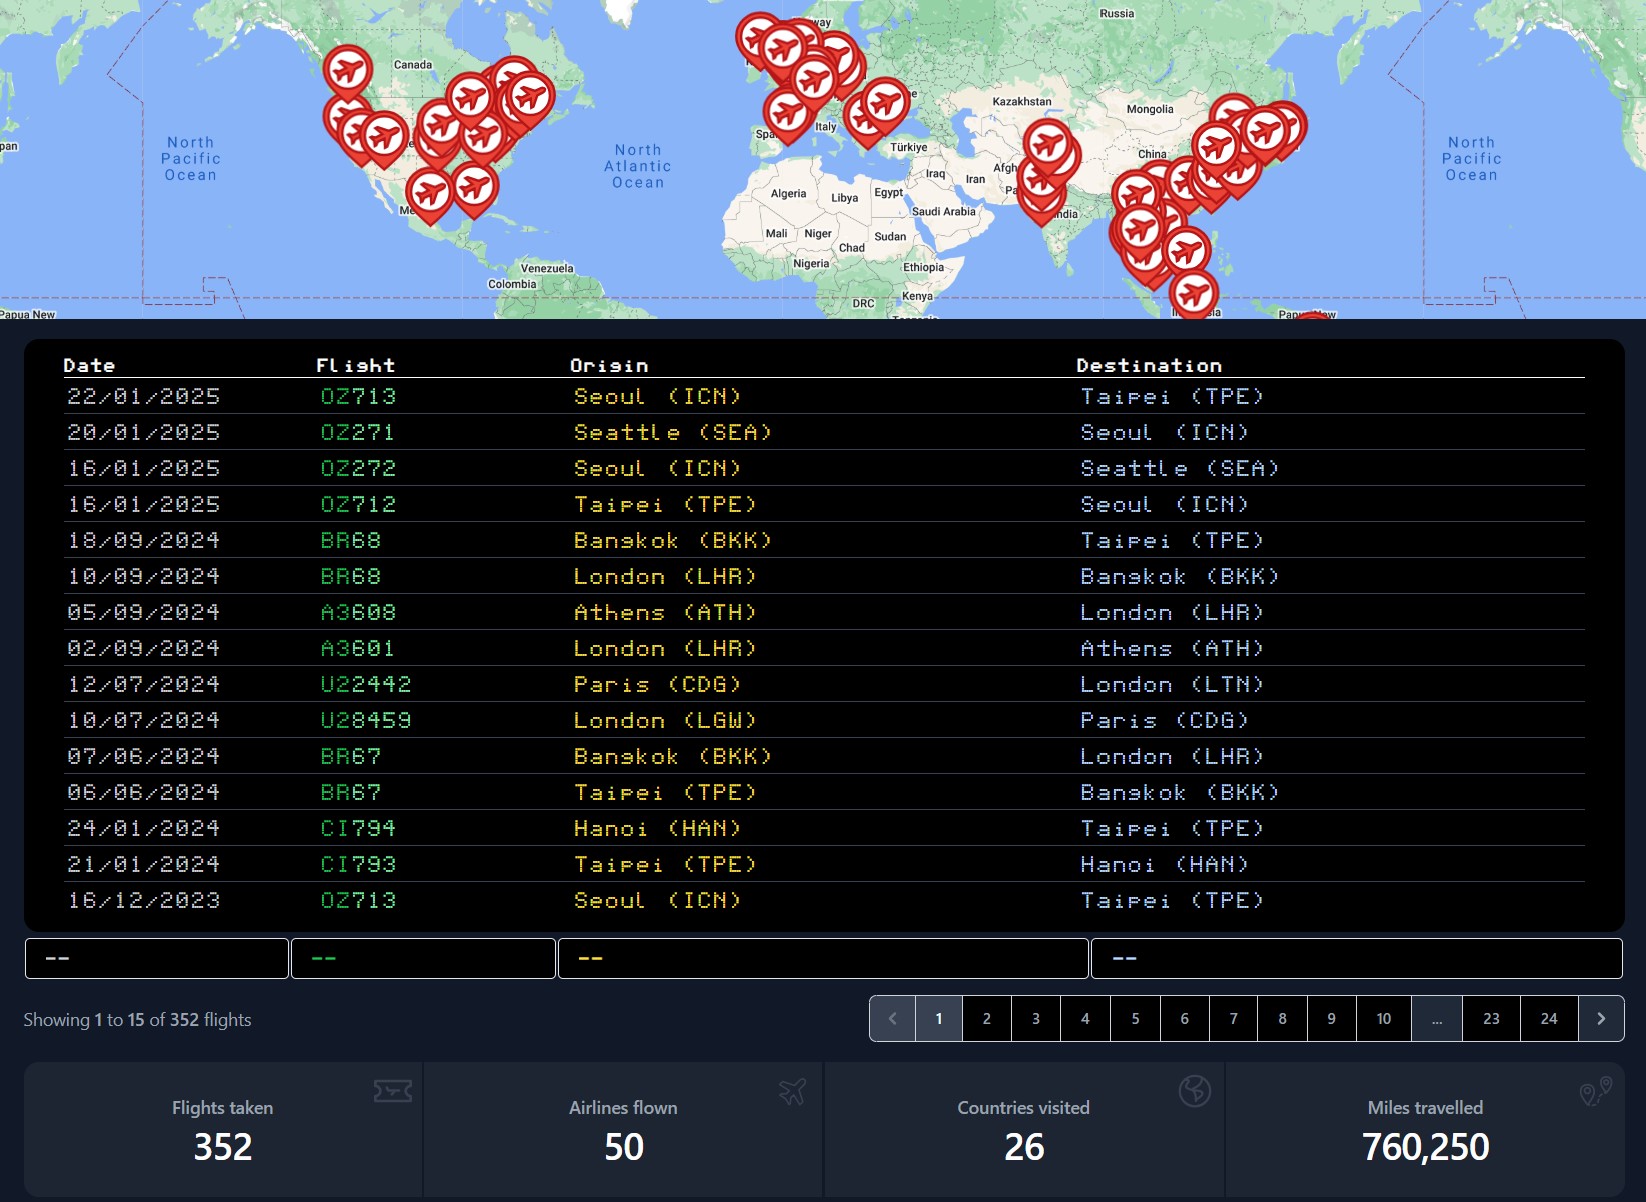Open page 2 of flights
This screenshot has height=1202, width=1646.
click(986, 1019)
